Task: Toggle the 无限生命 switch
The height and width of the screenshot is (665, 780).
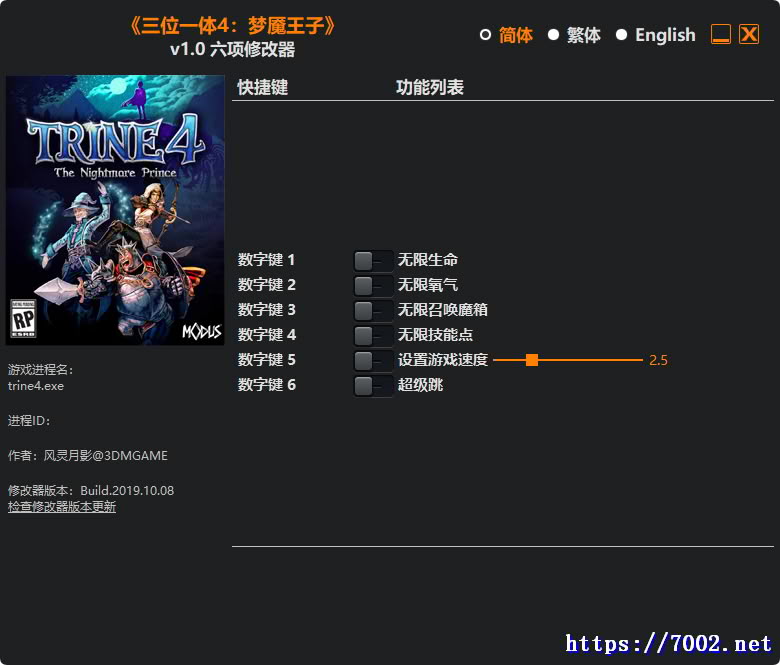Action: (x=373, y=260)
